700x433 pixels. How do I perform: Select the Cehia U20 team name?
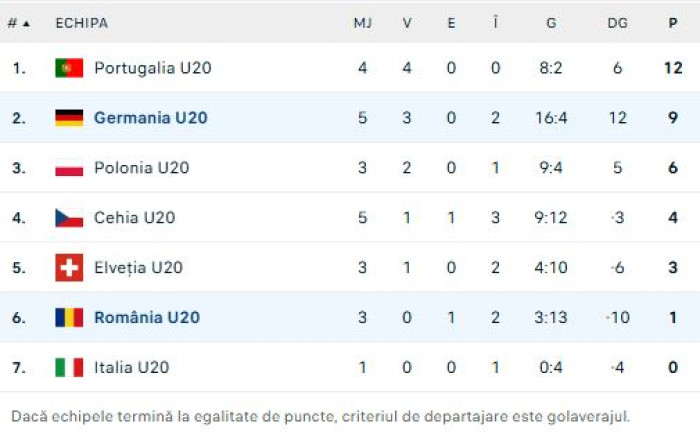tap(134, 218)
